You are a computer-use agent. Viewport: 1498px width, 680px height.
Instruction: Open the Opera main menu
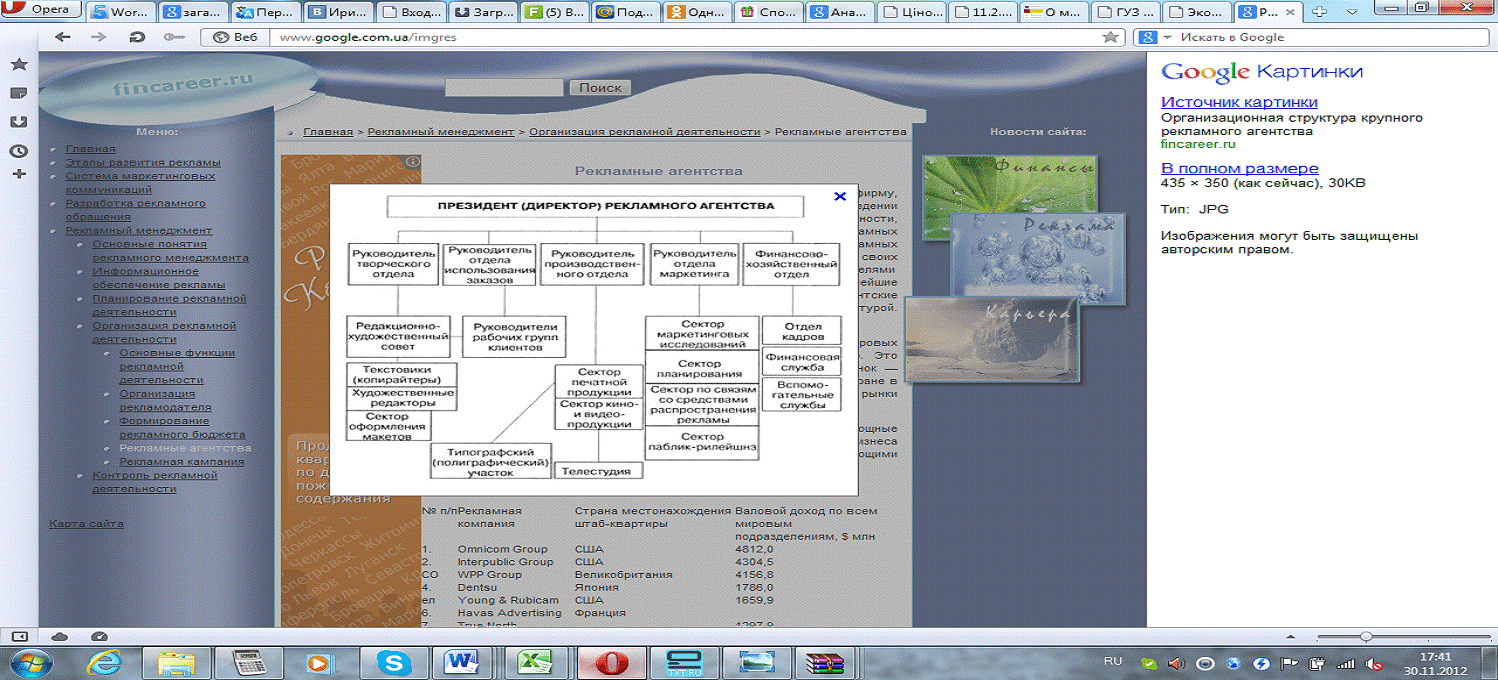tap(40, 10)
